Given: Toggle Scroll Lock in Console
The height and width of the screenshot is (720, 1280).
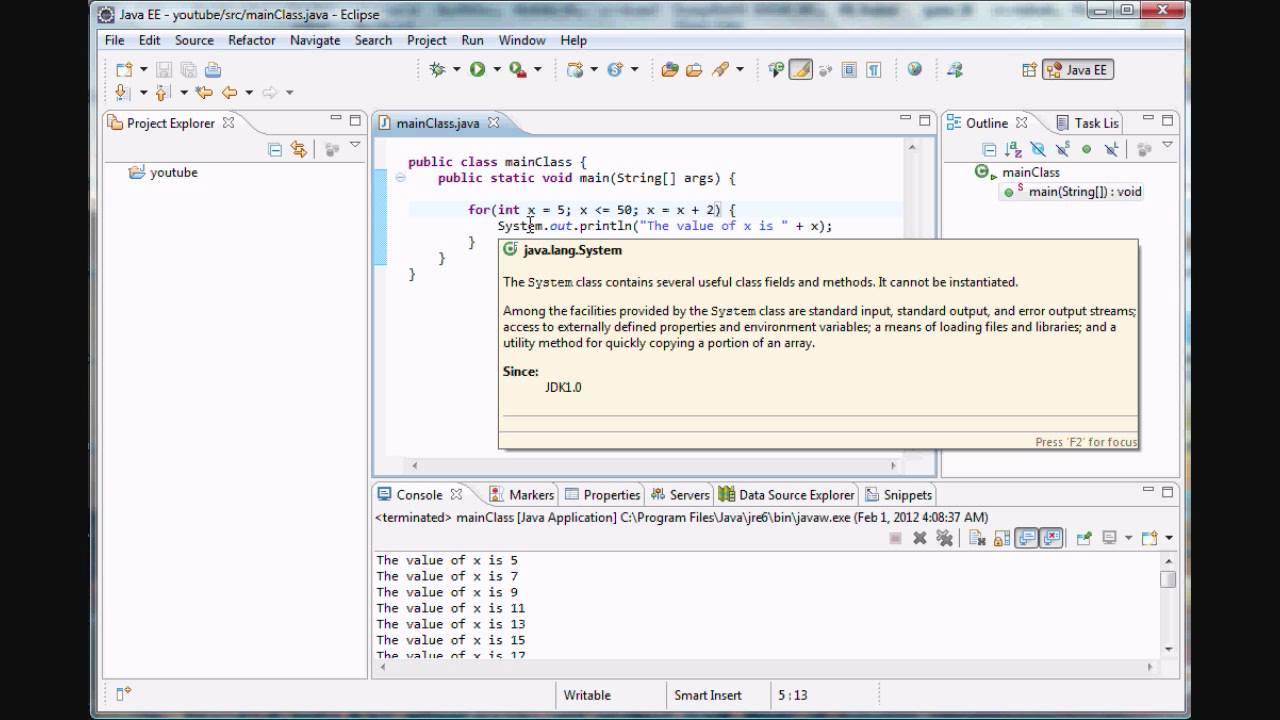Looking at the screenshot, I should click(x=1002, y=538).
